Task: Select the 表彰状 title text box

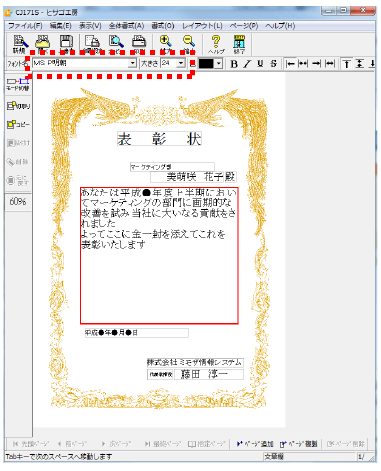Action: 159,138
